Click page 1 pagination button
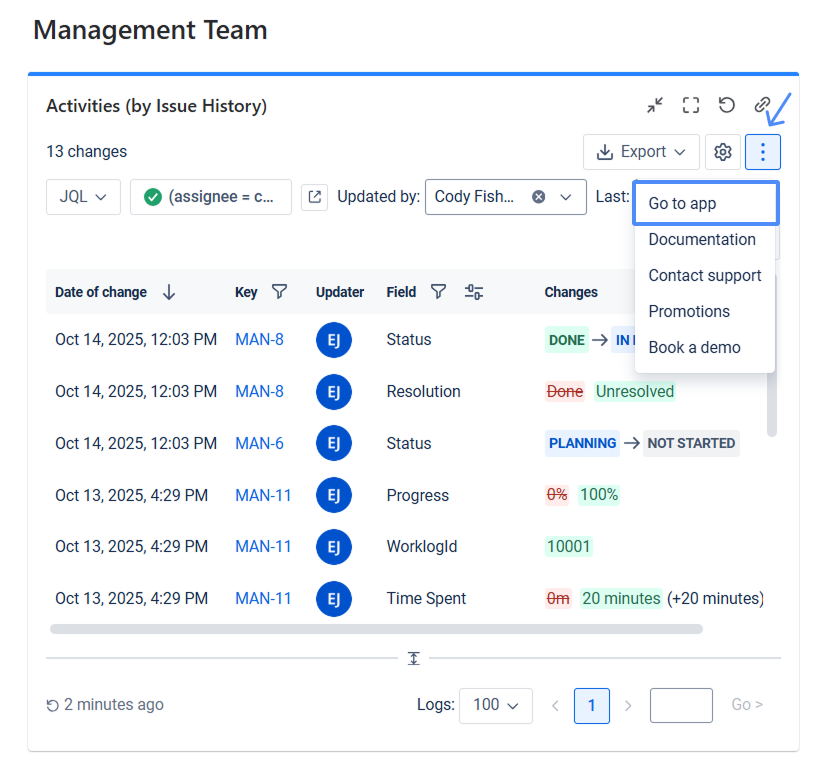Screen dimensions: 816x769 (x=591, y=705)
